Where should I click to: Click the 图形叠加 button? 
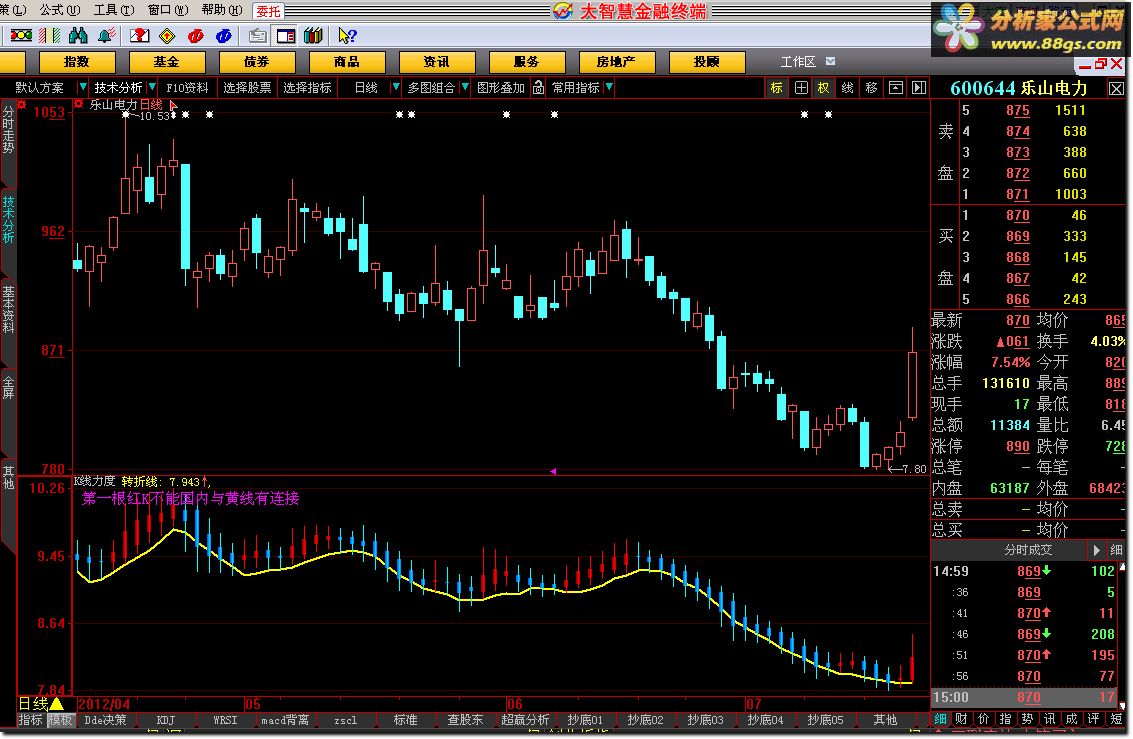tap(501, 87)
